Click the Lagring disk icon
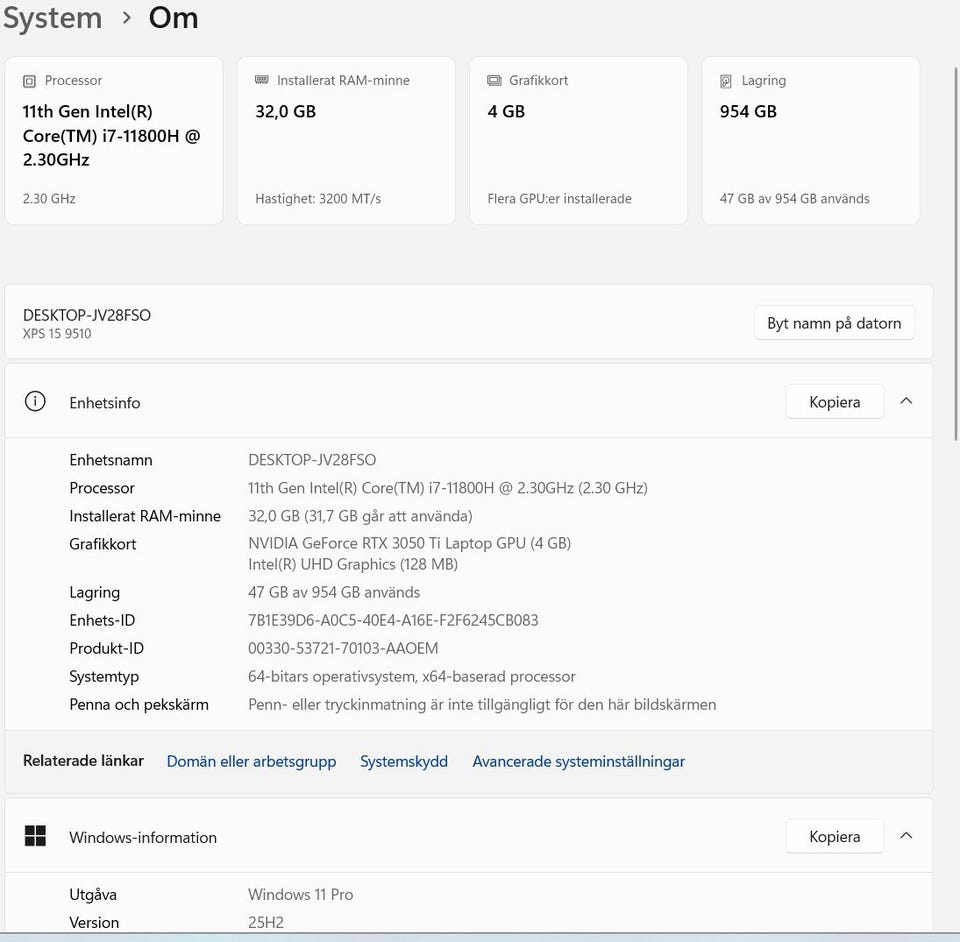Viewport: 960px width, 942px height. 726,81
